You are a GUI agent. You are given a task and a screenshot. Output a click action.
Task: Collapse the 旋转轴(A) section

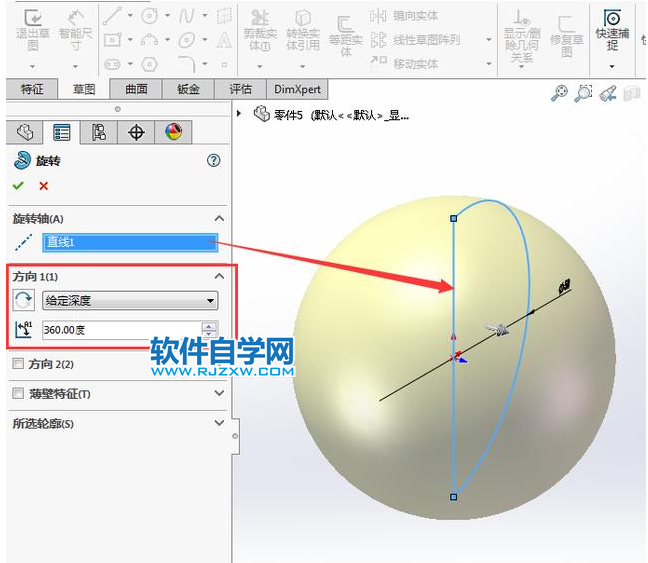click(x=219, y=219)
